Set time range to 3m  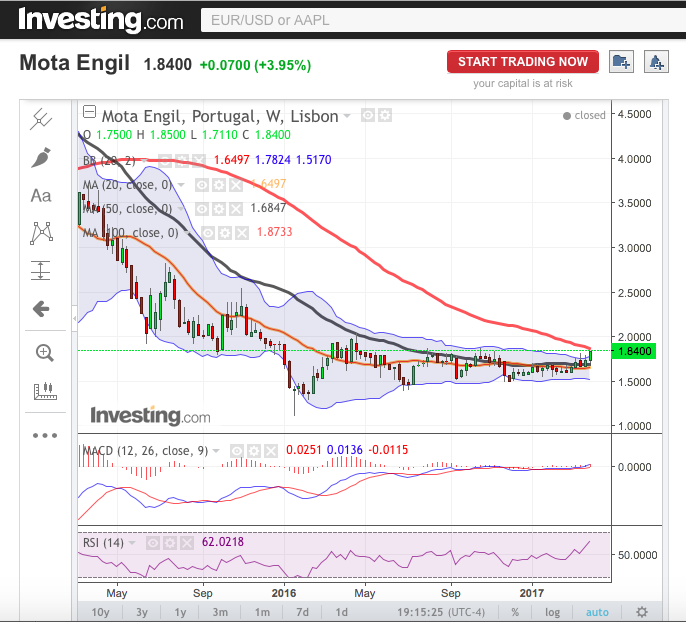point(220,612)
